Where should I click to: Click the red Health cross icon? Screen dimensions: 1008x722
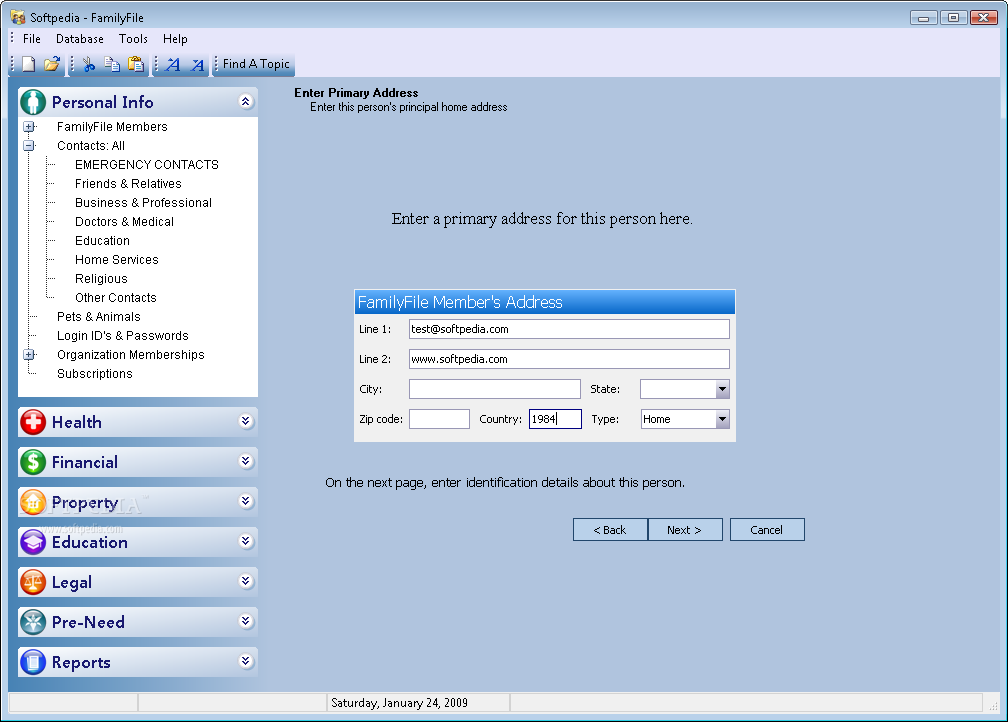point(33,422)
